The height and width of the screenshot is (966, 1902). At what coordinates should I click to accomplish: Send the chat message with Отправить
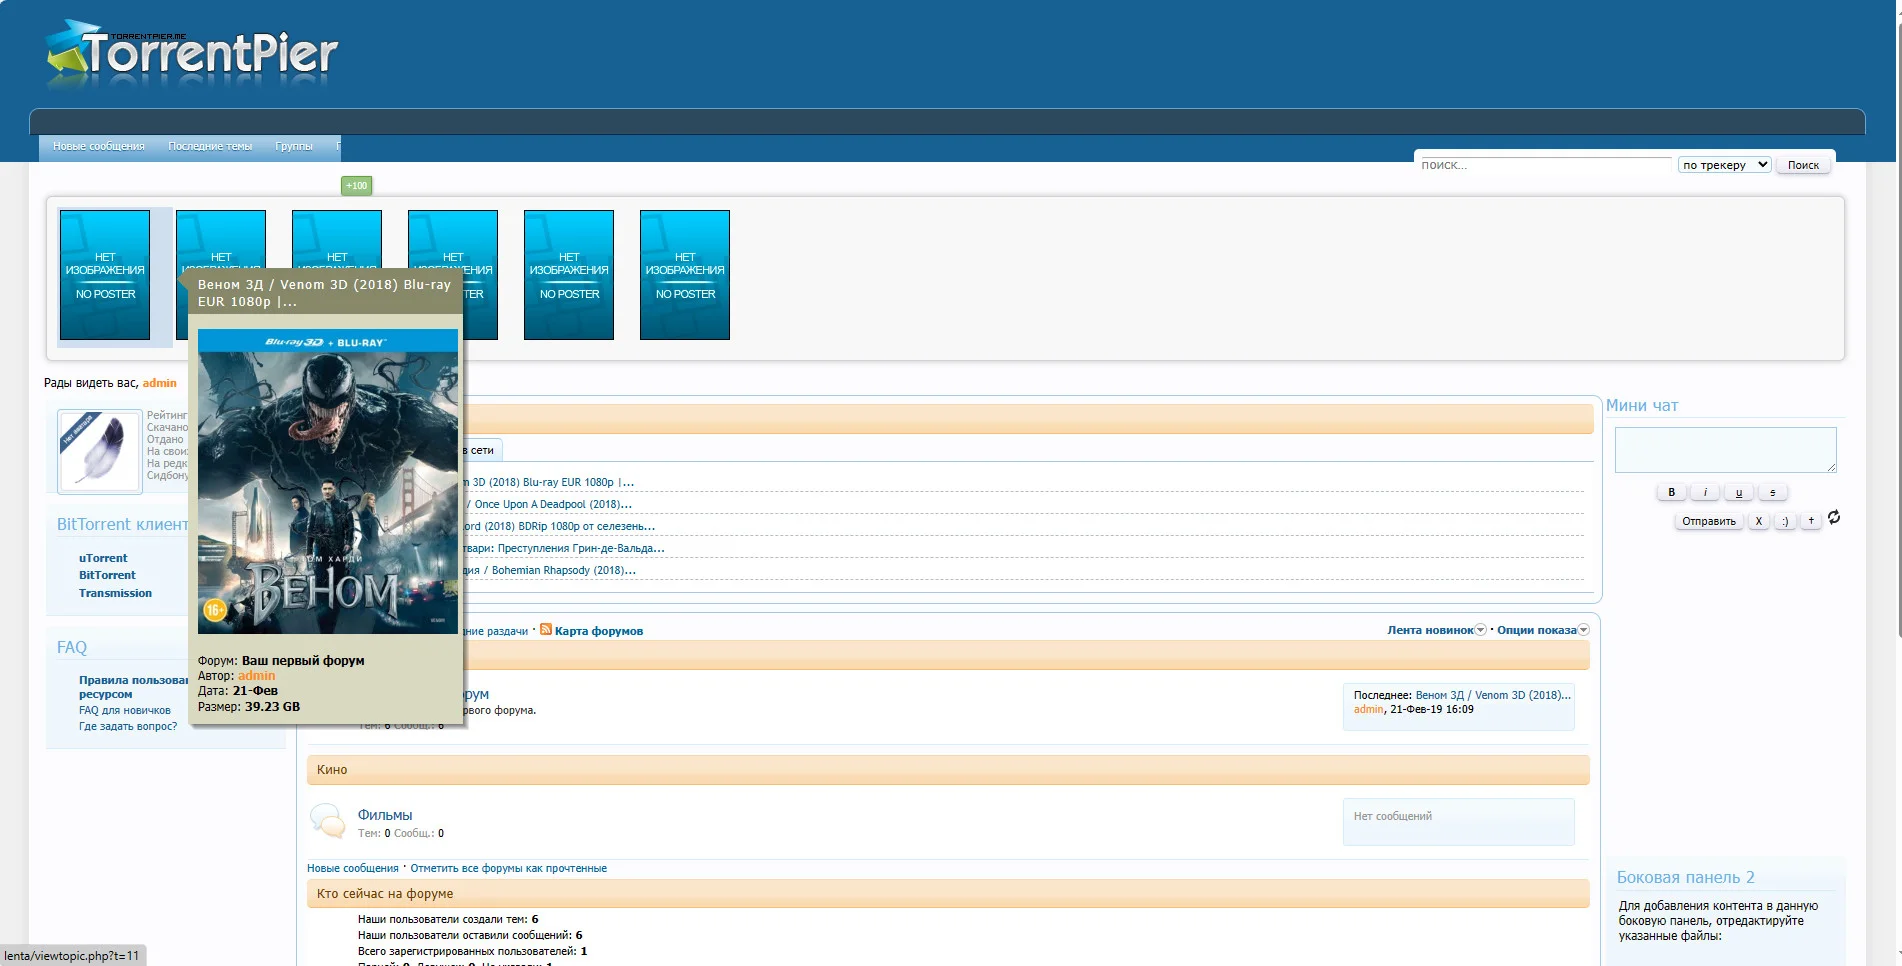pos(1709,521)
